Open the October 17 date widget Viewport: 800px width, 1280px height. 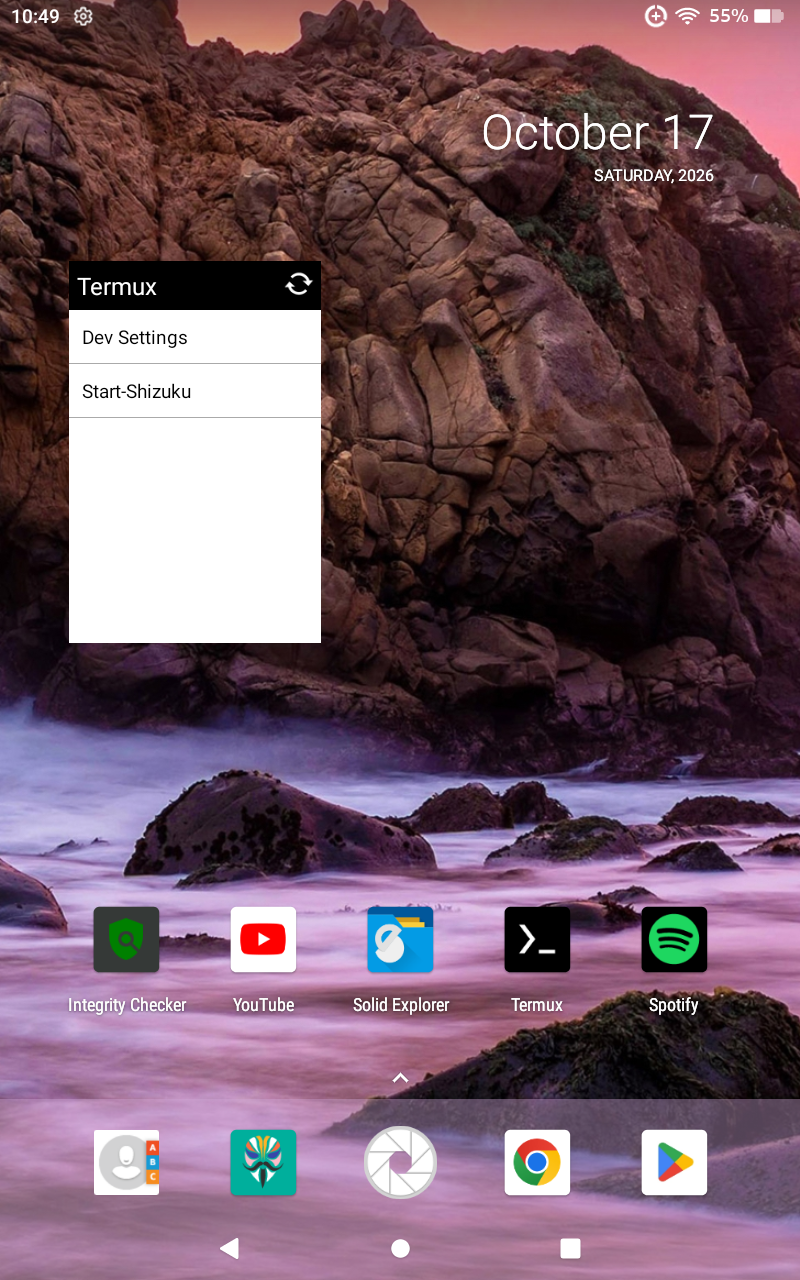pyautogui.click(x=597, y=132)
